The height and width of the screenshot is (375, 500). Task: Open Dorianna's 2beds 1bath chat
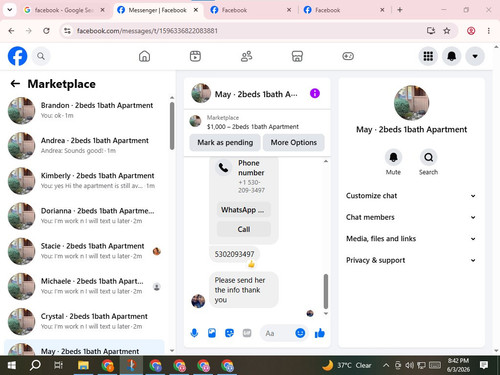point(85,216)
